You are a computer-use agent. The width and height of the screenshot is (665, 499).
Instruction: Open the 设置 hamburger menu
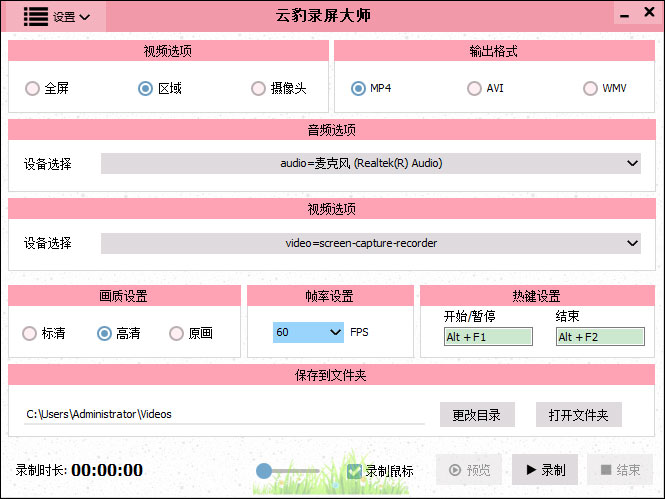point(56,17)
